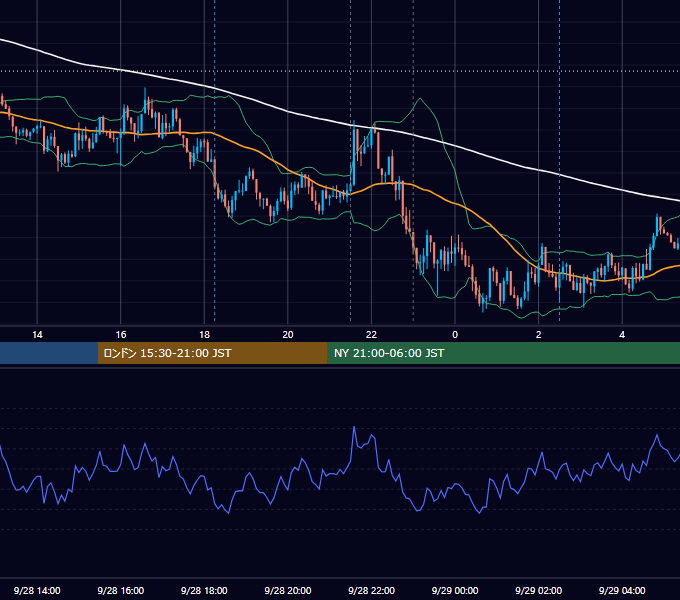The width and height of the screenshot is (680, 600).
Task: Click the hour label 2
Action: pyautogui.click(x=539, y=335)
